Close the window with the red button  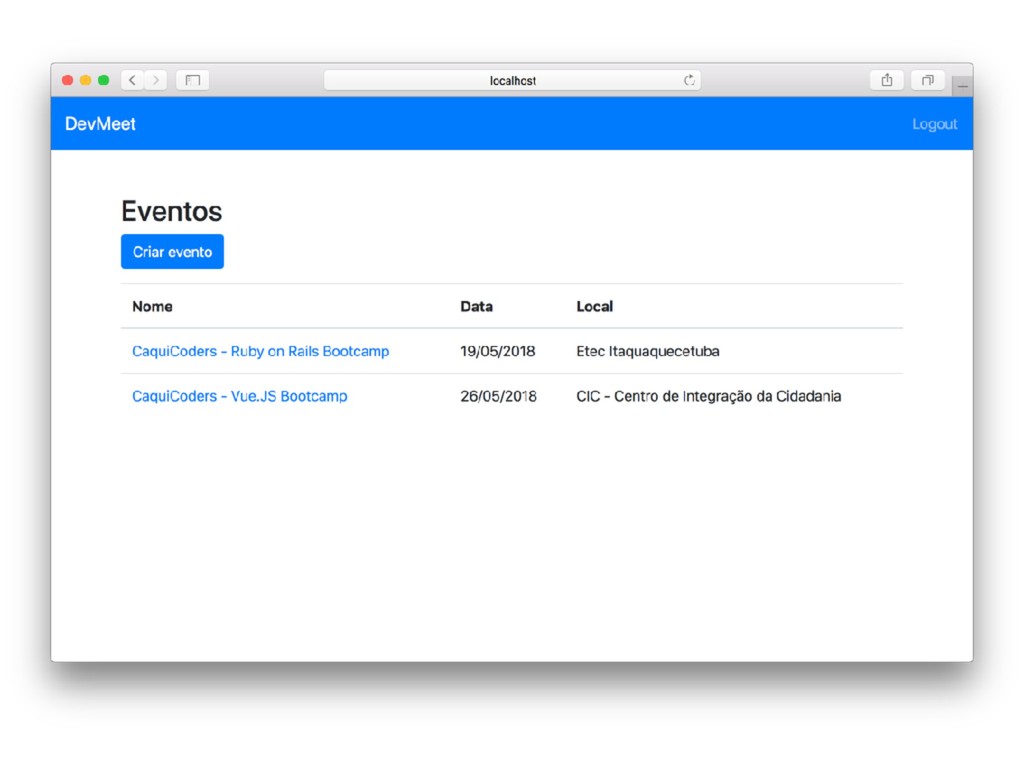point(67,80)
